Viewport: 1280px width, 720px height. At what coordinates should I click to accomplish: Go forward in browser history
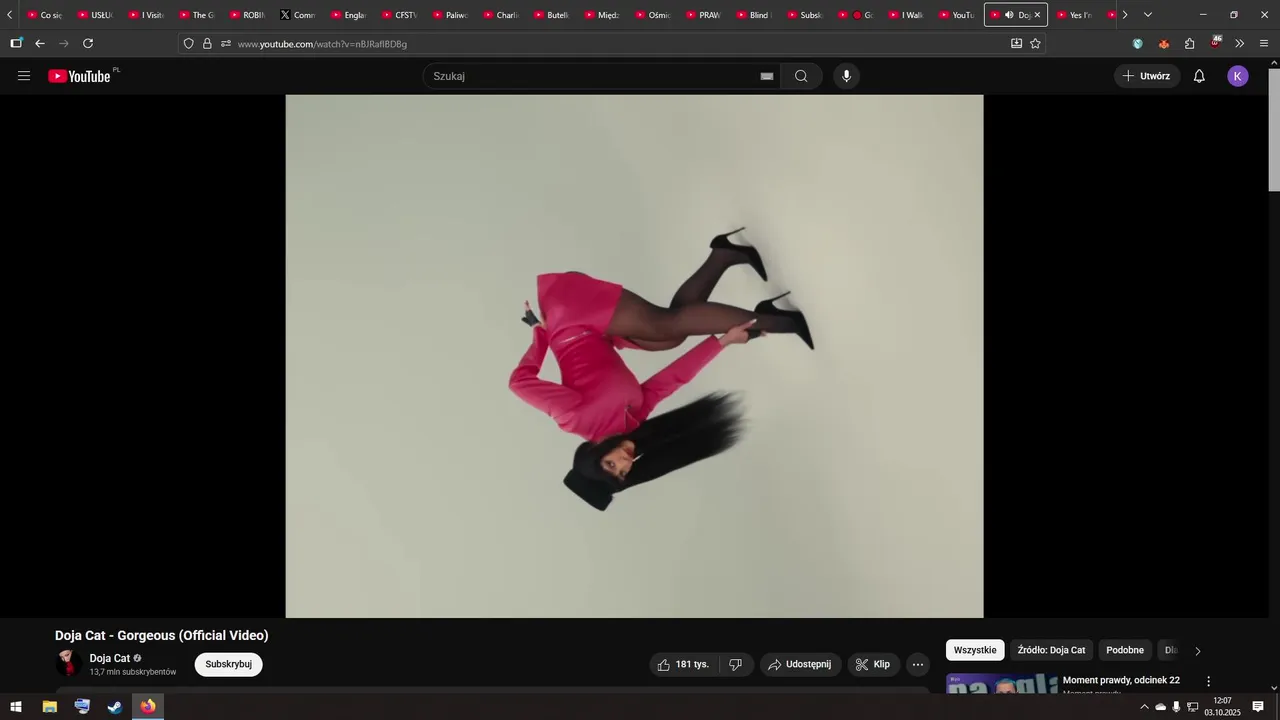click(64, 43)
